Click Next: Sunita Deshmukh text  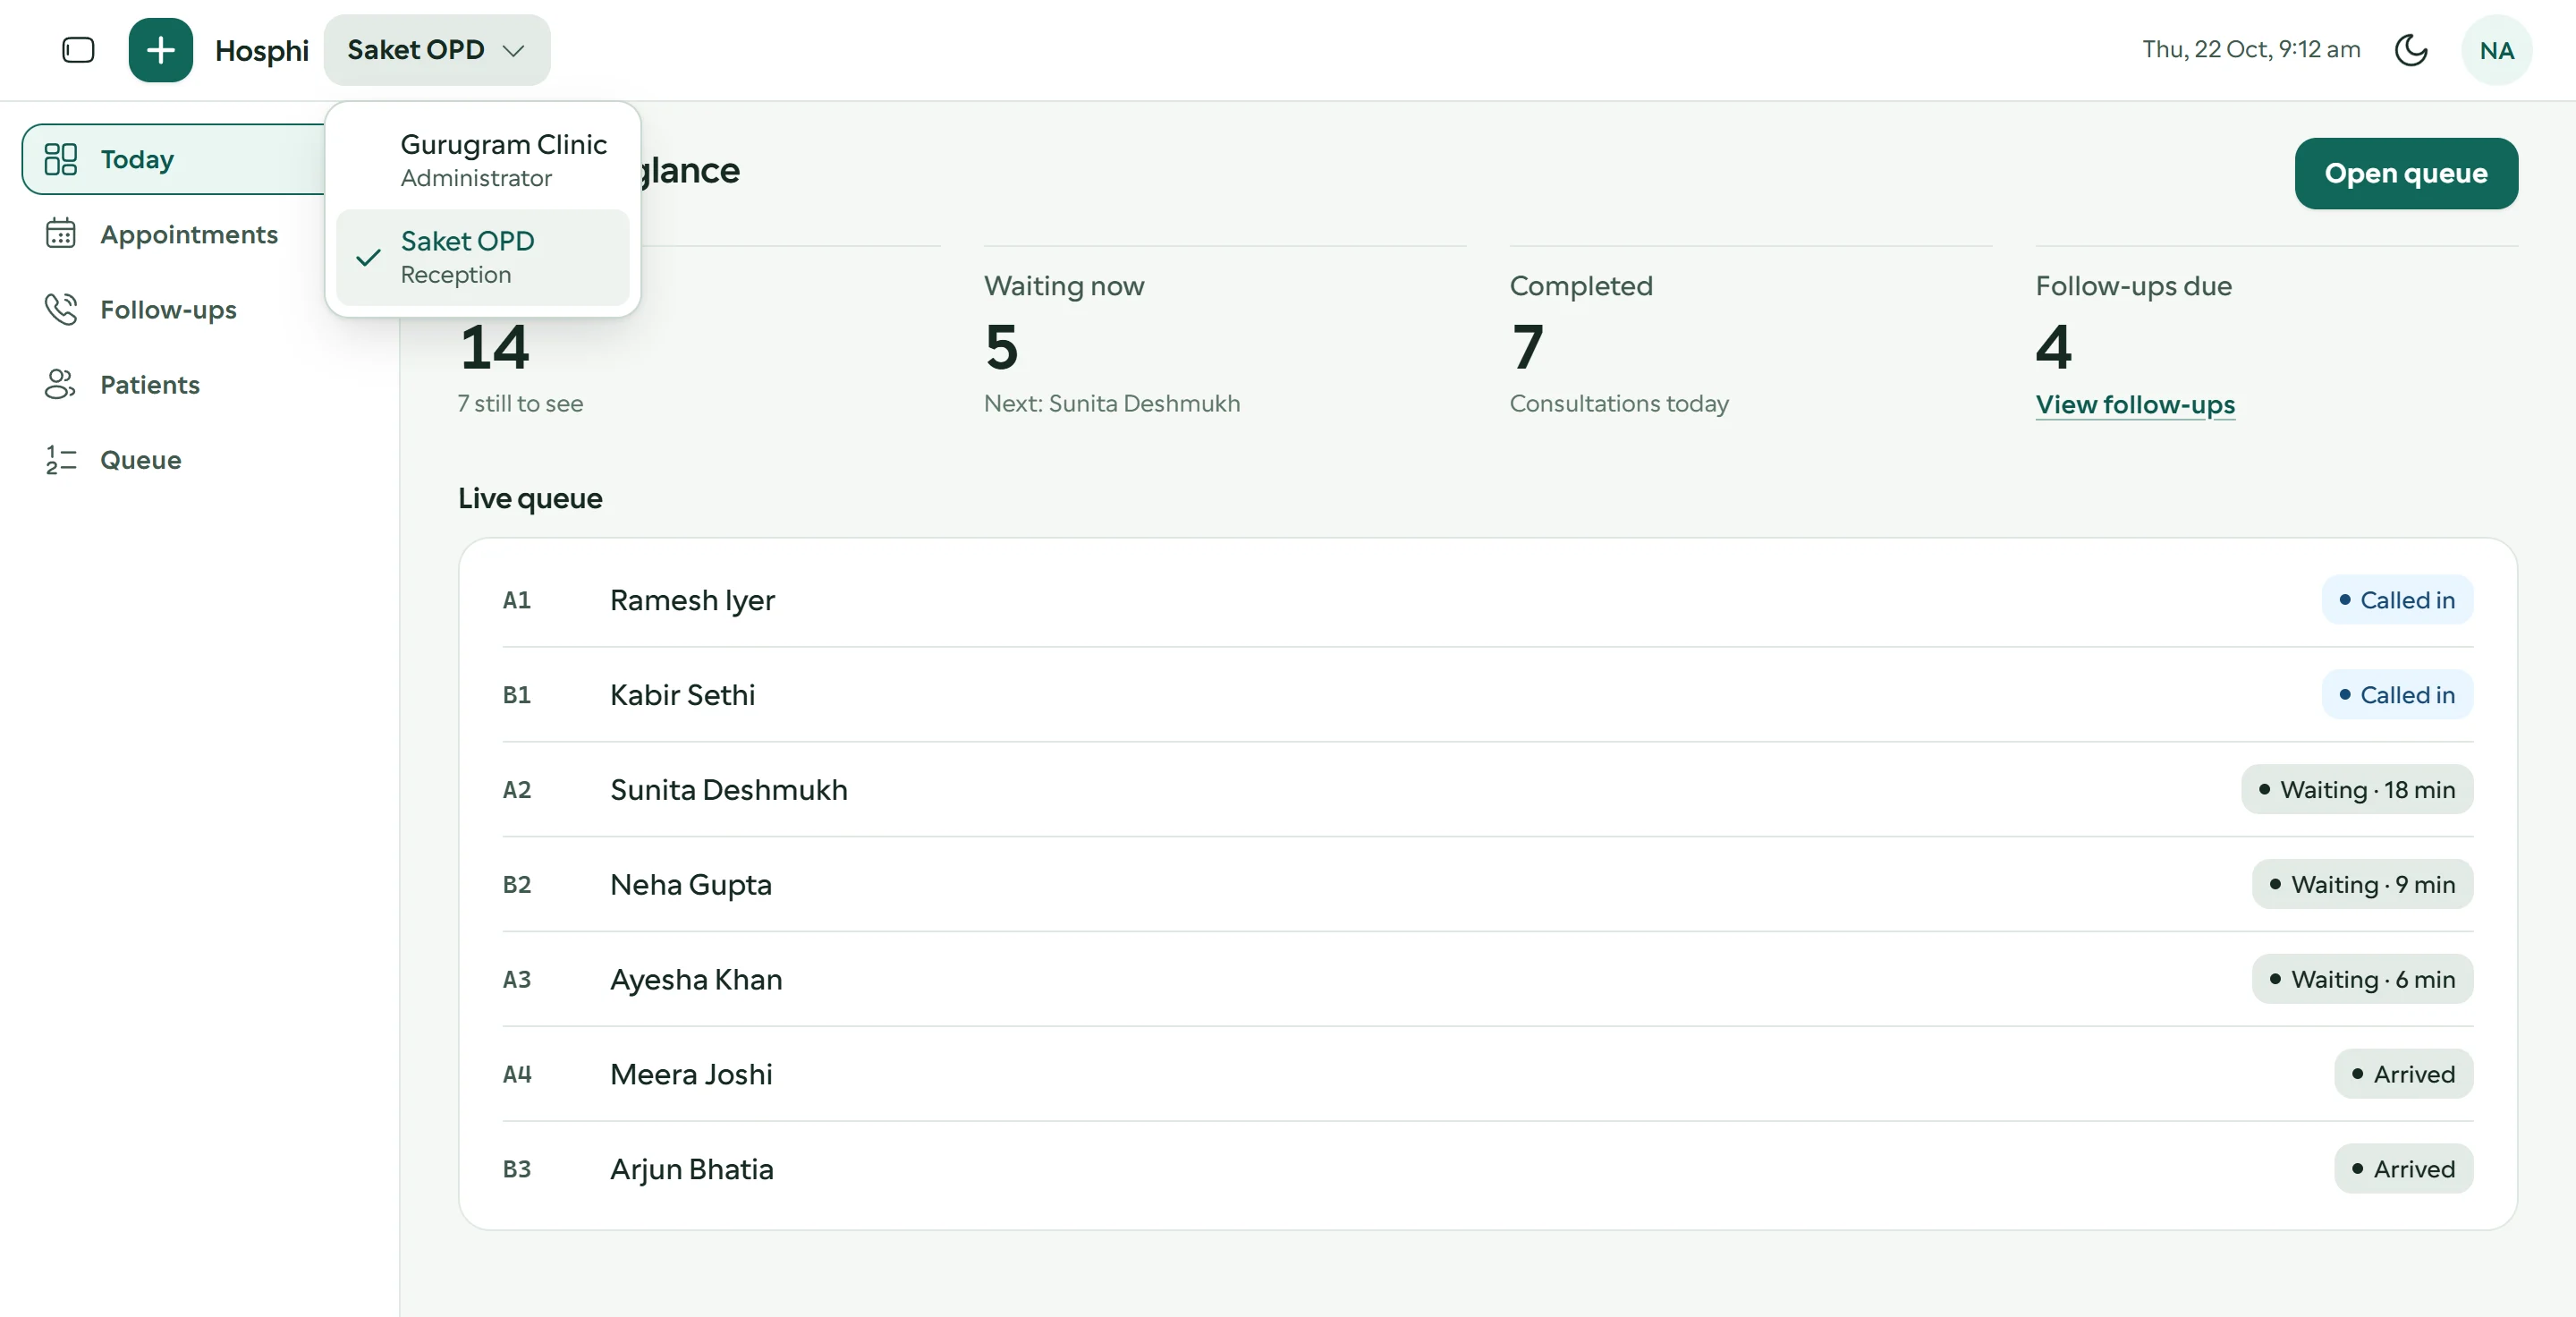click(x=1111, y=403)
